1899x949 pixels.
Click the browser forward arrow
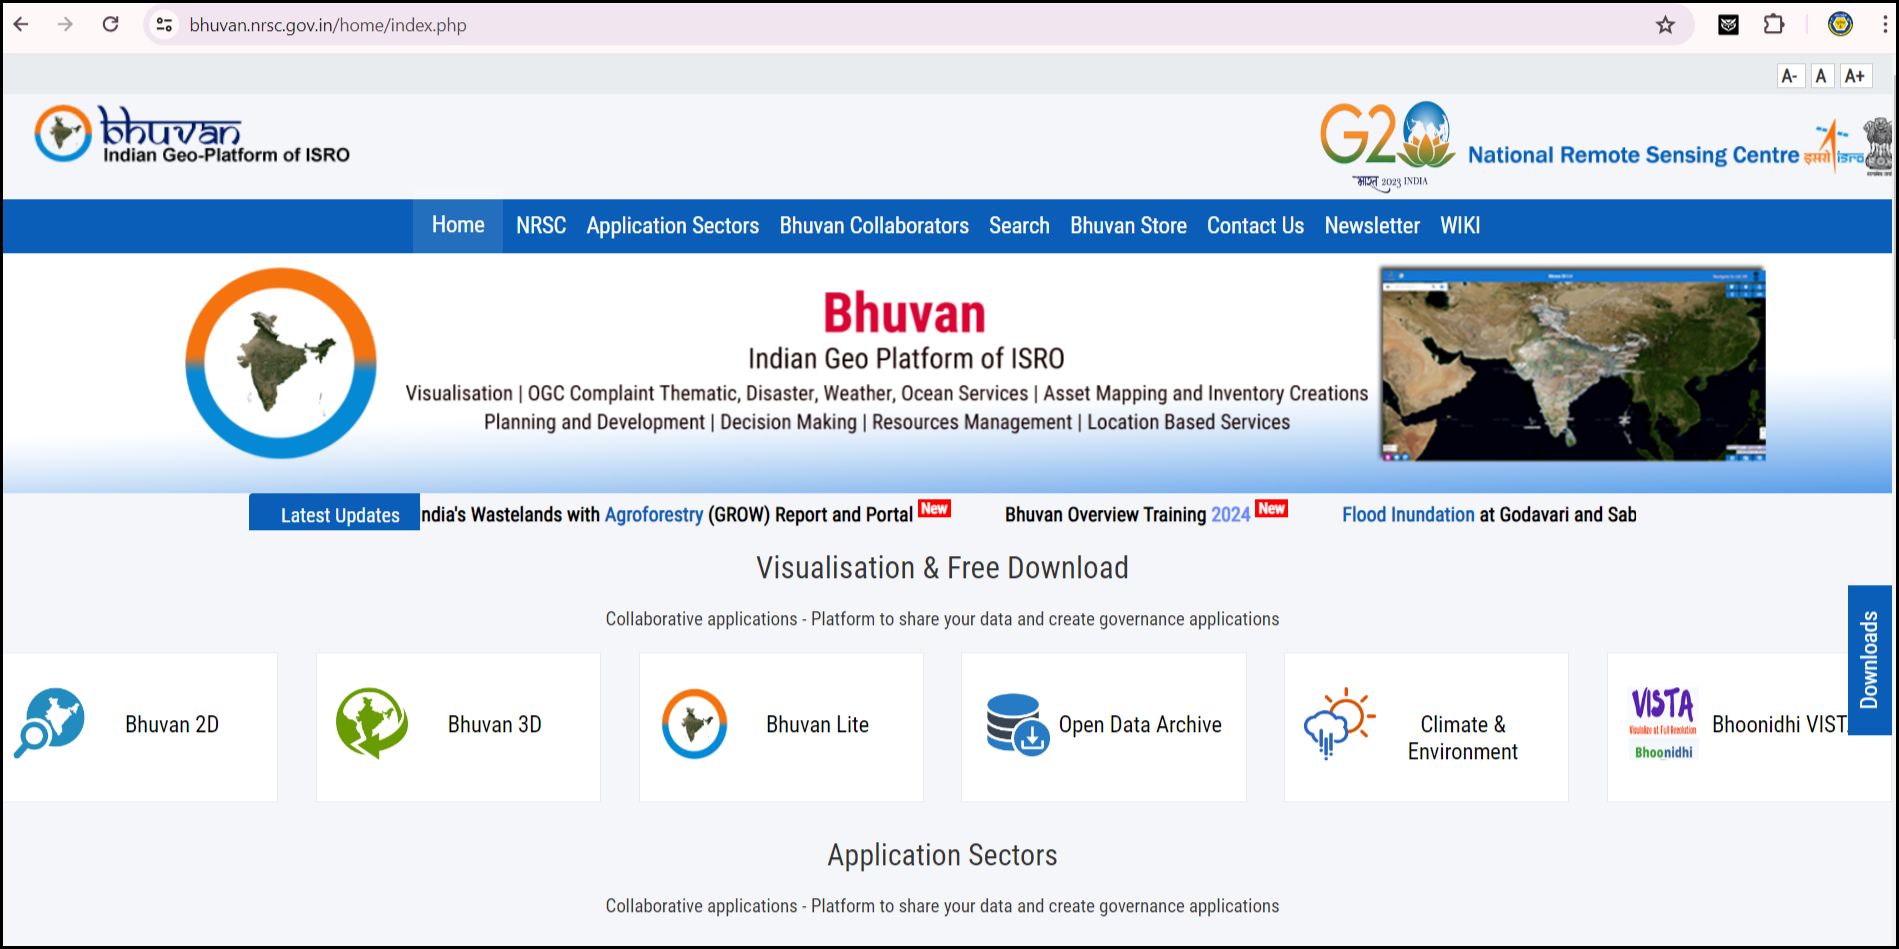(x=65, y=24)
